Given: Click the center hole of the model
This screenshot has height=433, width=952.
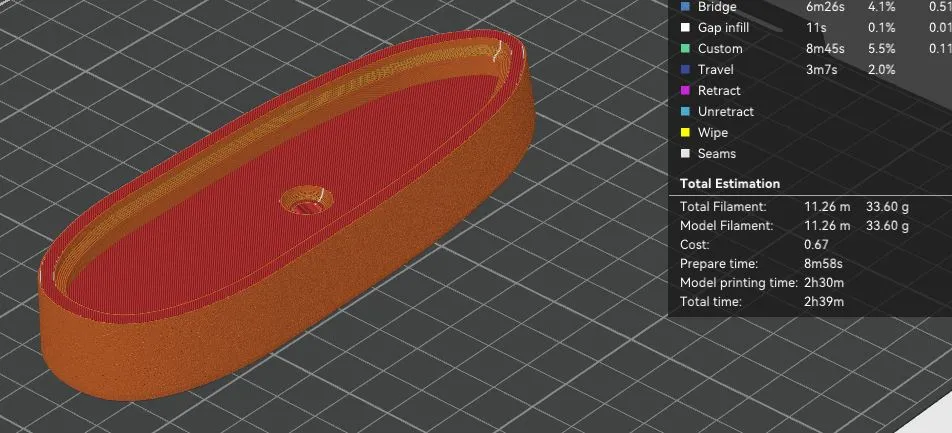Looking at the screenshot, I should pyautogui.click(x=307, y=200).
